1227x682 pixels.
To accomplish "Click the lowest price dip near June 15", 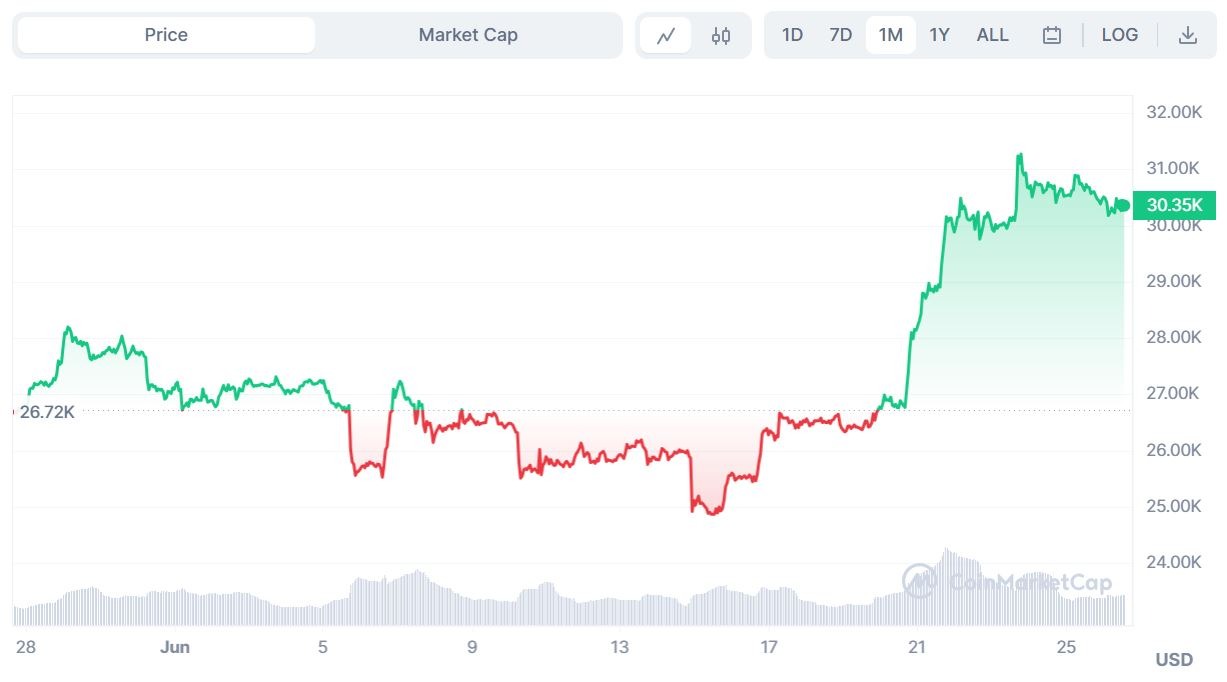I will [712, 513].
